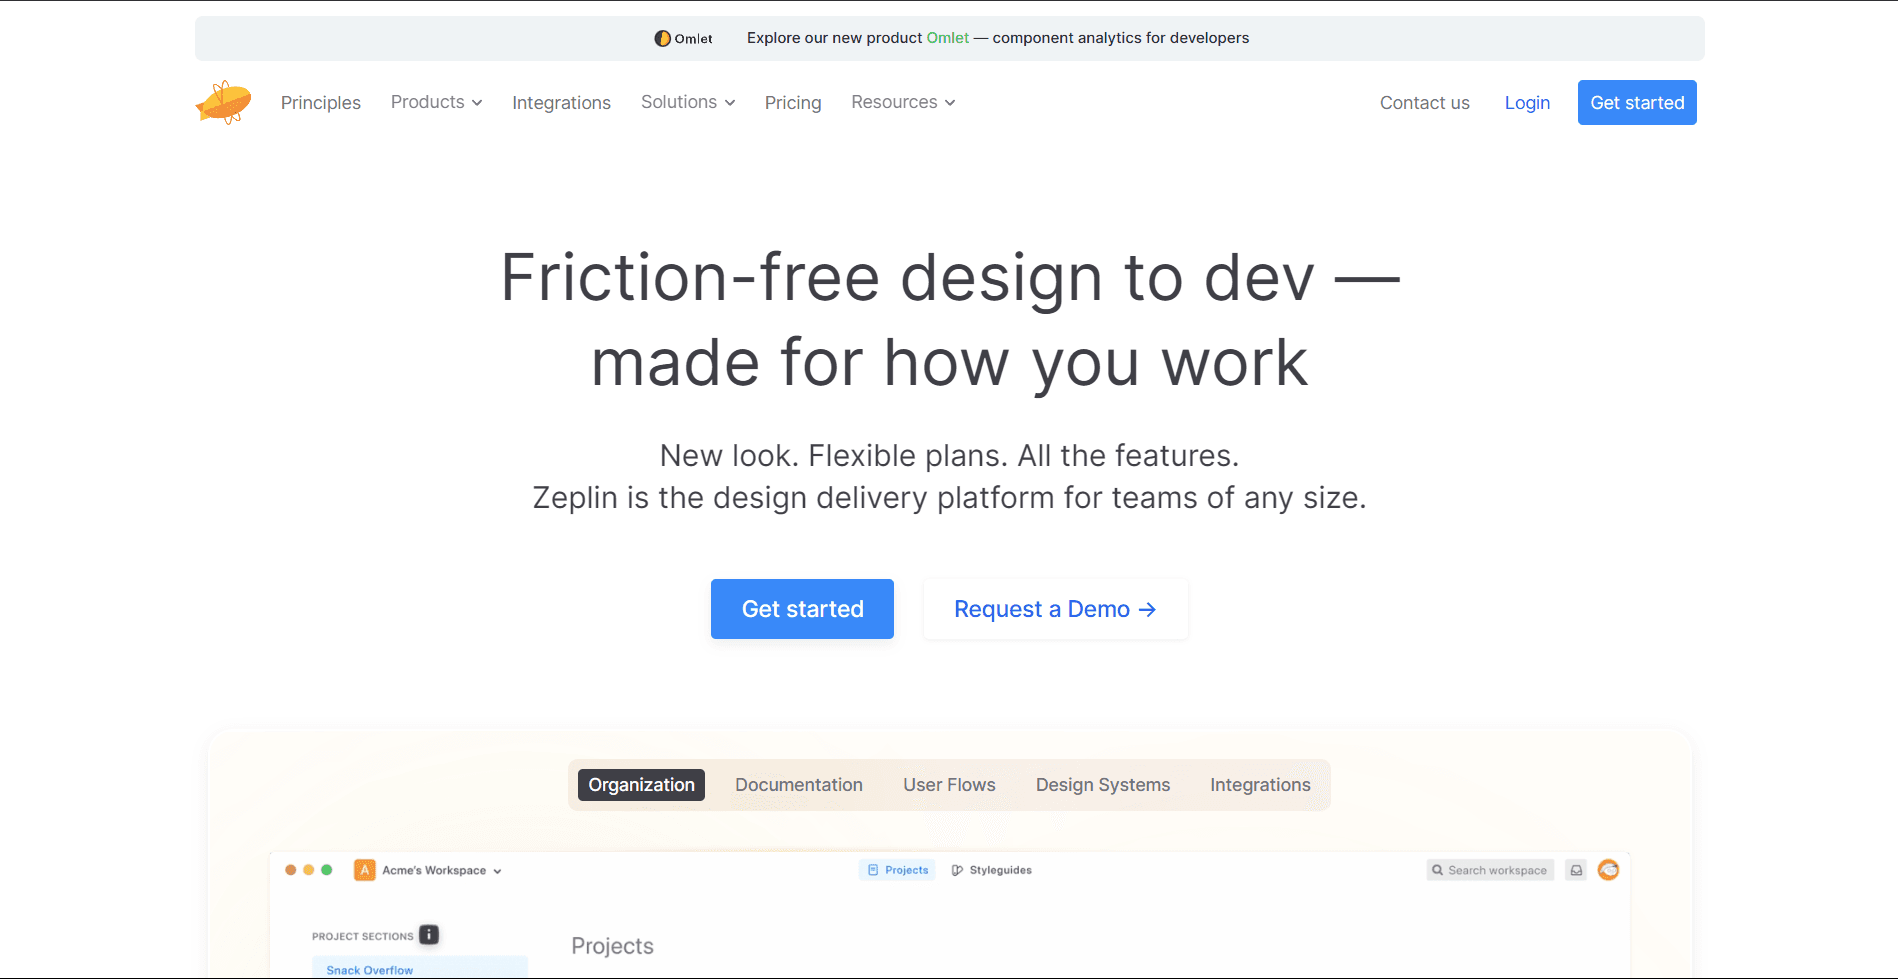Open Acme's Workspace switcher dropdown
1898x979 pixels.
click(441, 870)
